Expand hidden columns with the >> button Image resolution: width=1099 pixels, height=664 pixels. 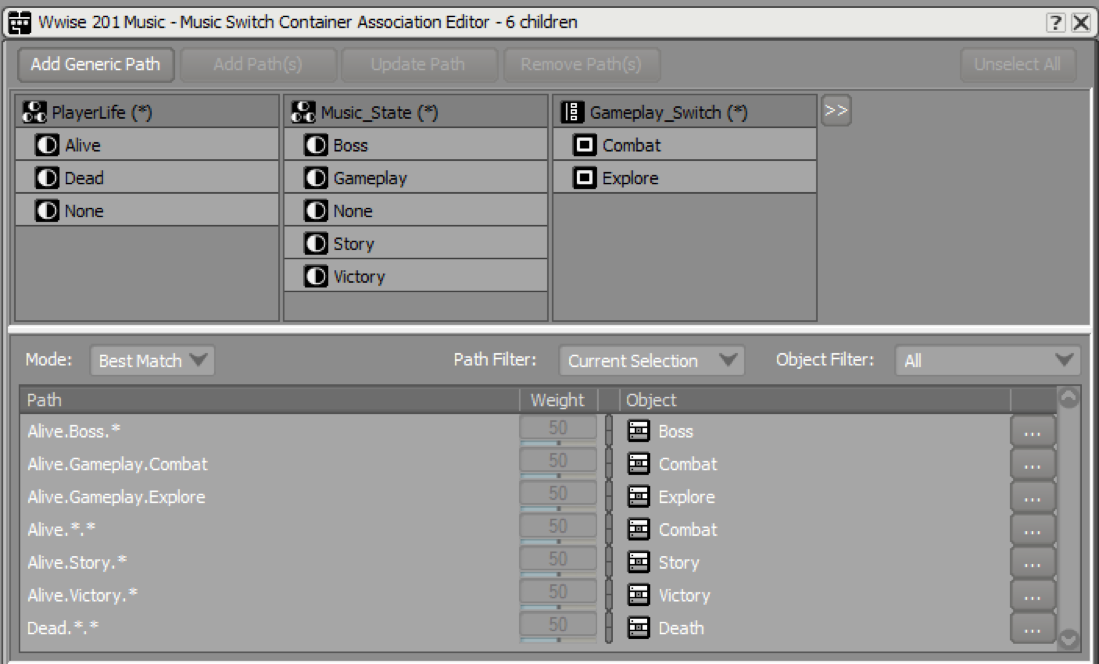click(x=836, y=112)
